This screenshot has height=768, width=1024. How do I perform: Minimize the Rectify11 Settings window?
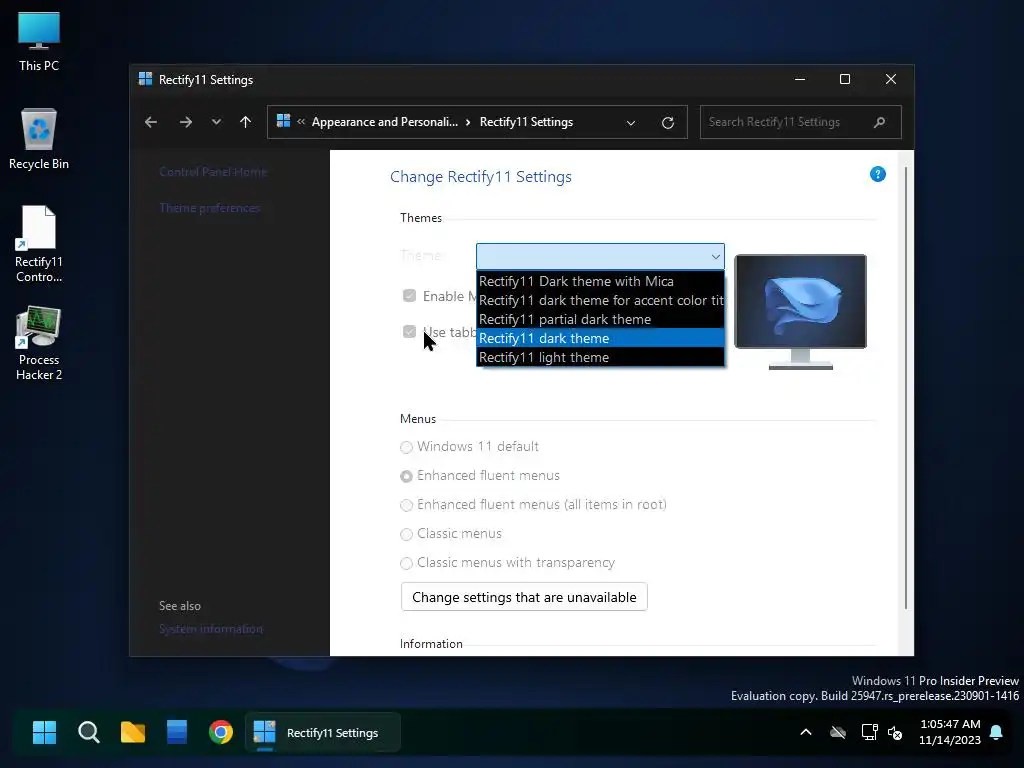pyautogui.click(x=800, y=79)
